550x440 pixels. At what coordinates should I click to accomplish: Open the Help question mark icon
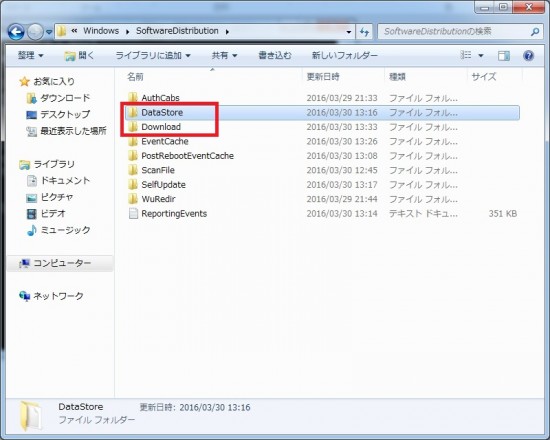[x=528, y=55]
